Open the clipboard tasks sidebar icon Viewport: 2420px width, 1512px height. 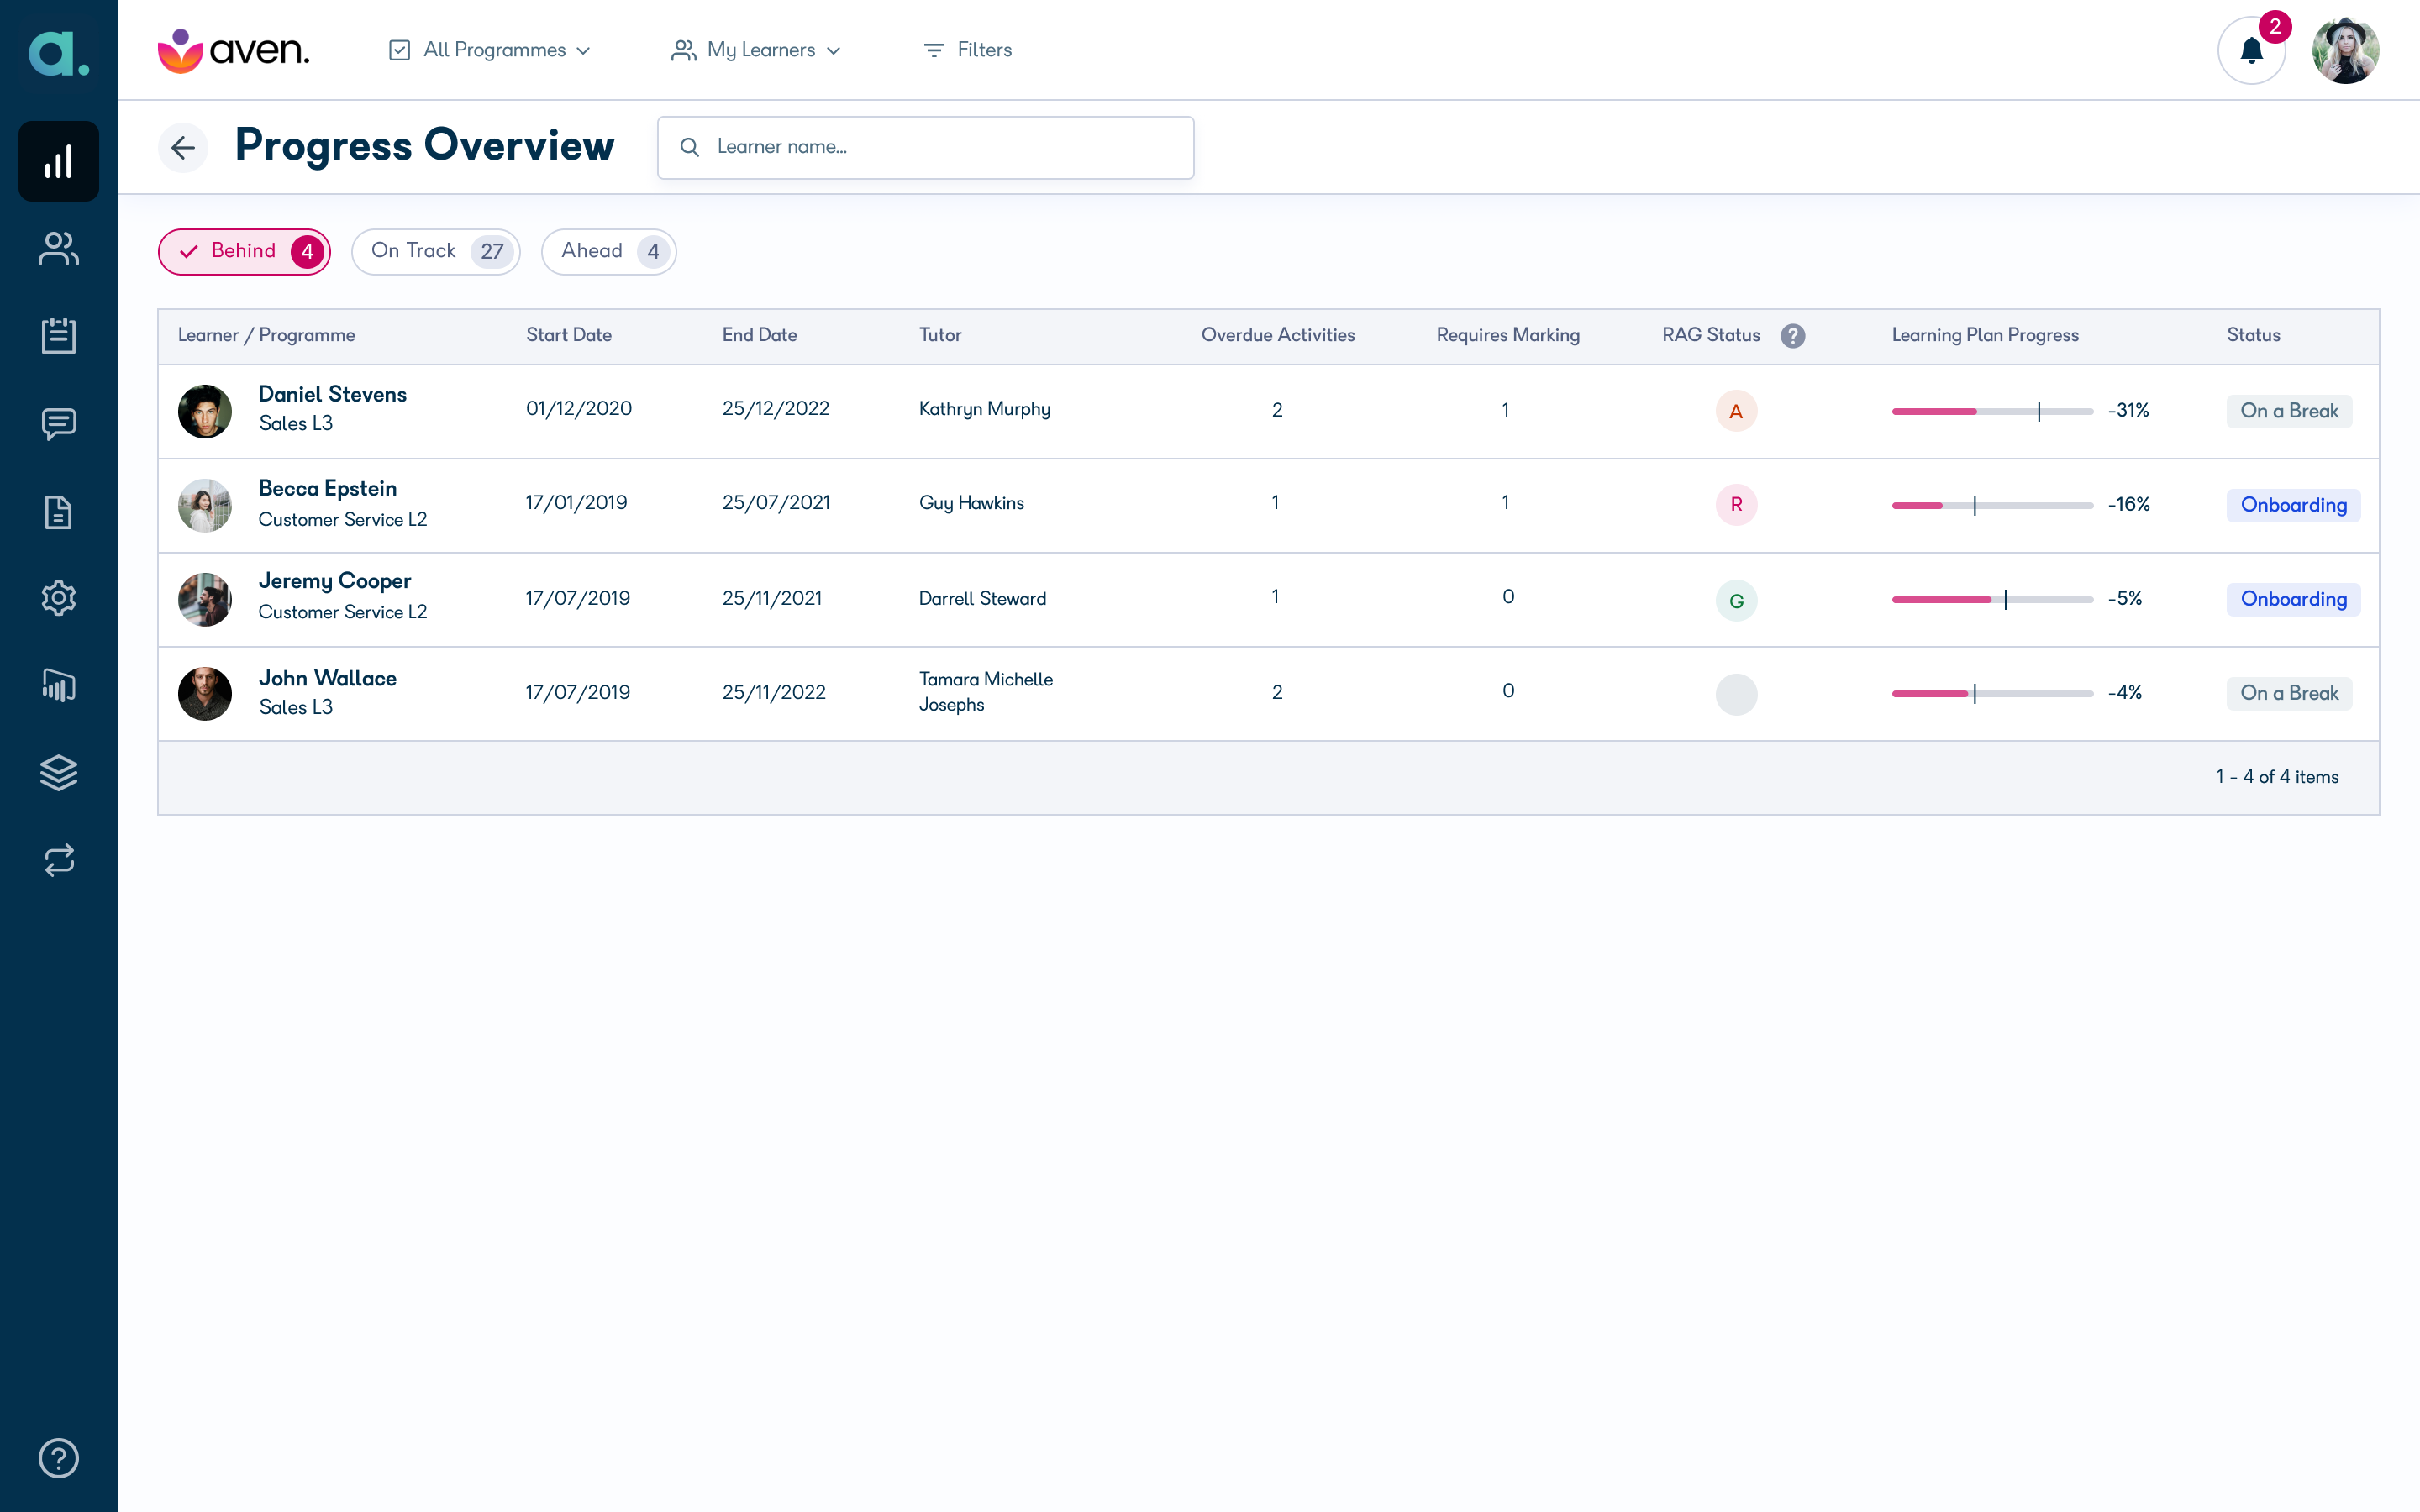tap(58, 336)
